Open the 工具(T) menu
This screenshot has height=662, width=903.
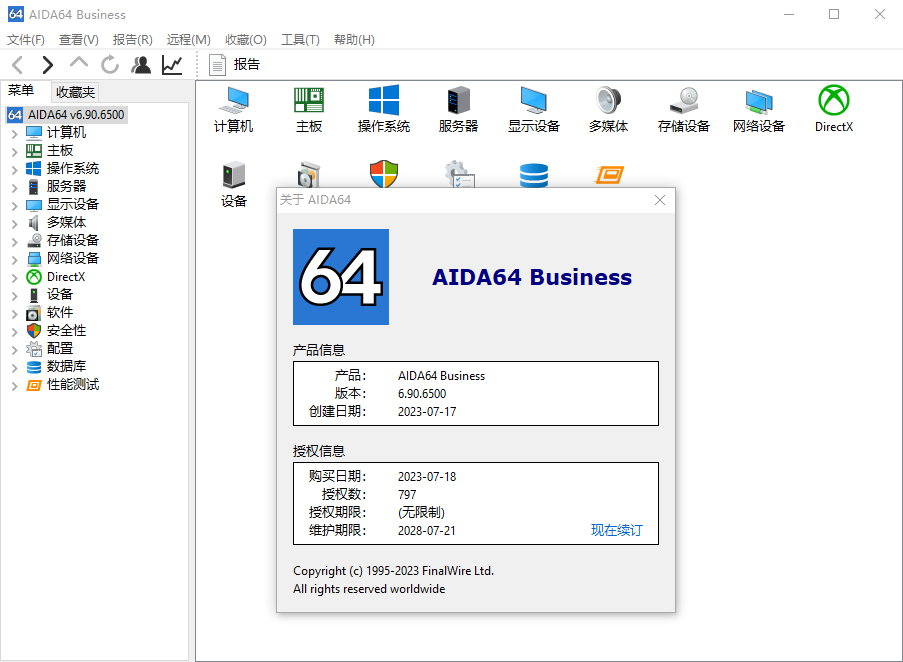(300, 40)
